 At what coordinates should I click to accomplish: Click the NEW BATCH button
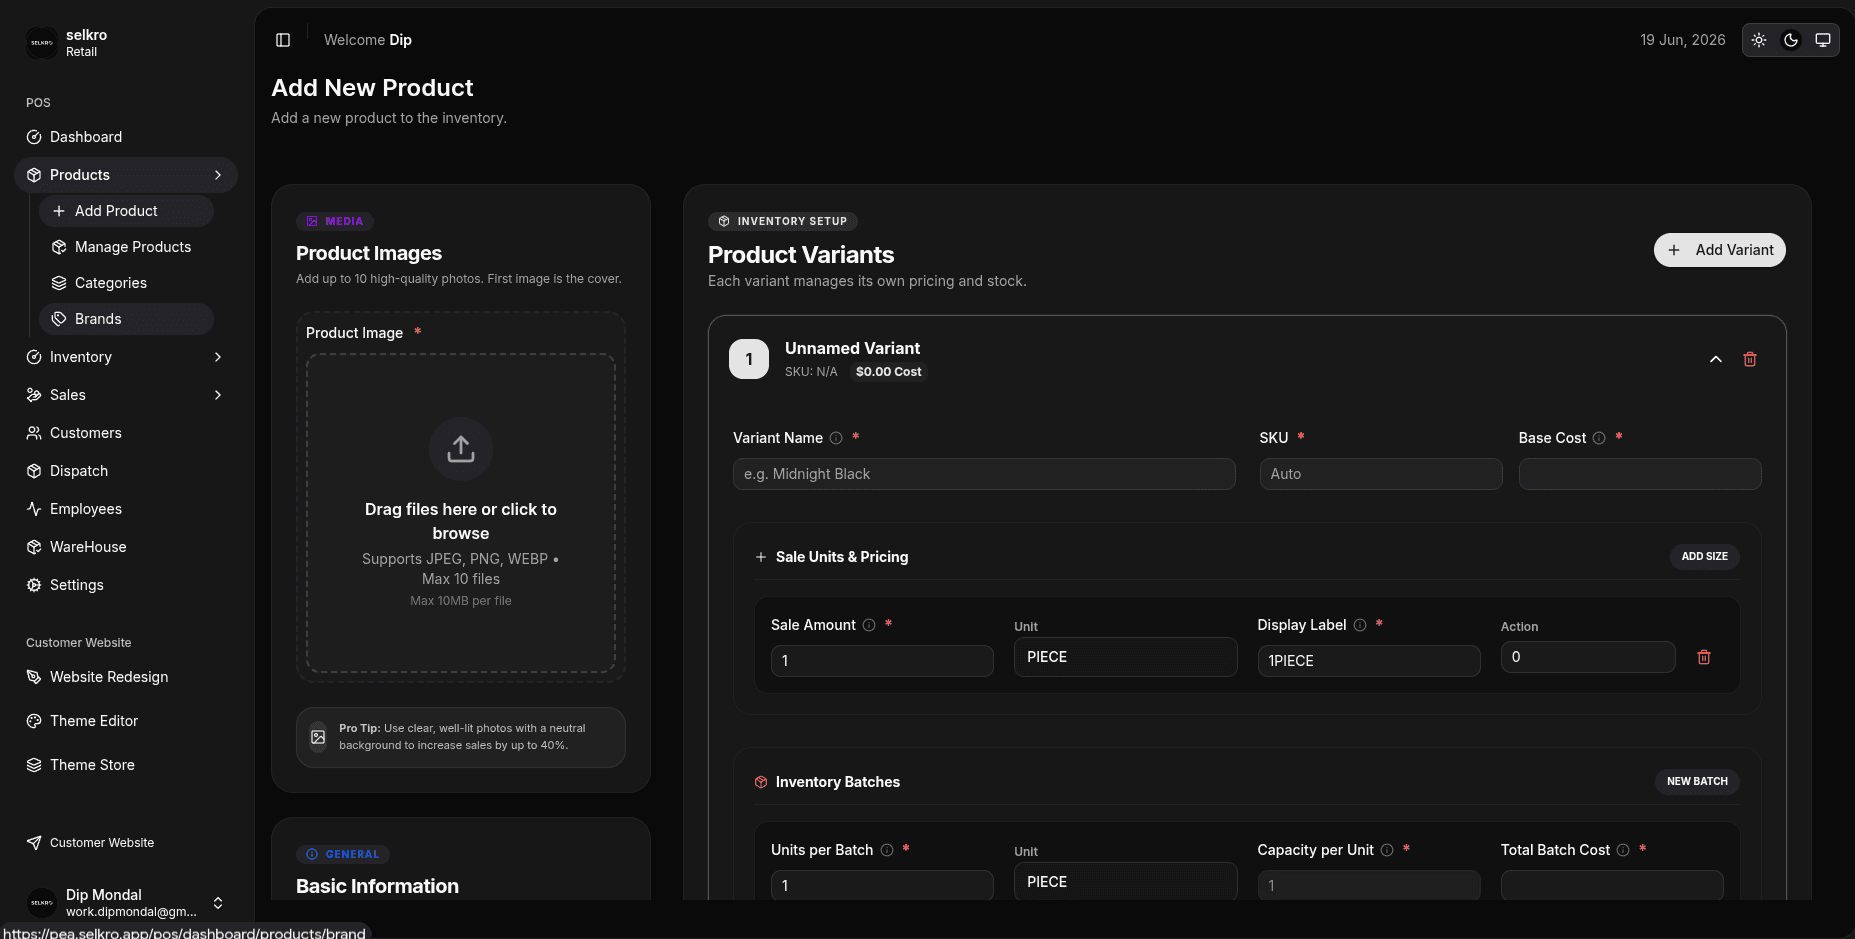click(1697, 781)
